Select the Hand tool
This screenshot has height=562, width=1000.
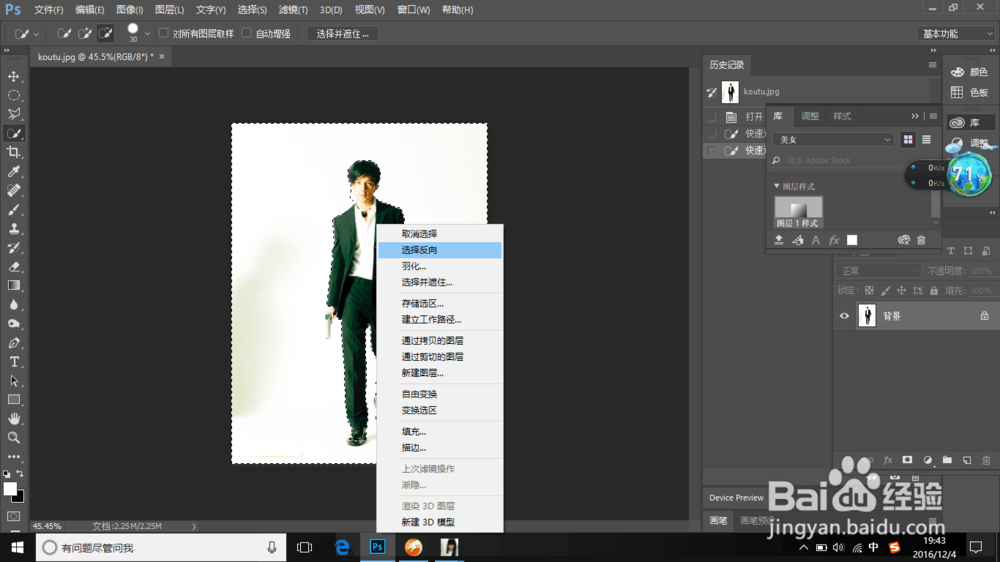(13, 419)
